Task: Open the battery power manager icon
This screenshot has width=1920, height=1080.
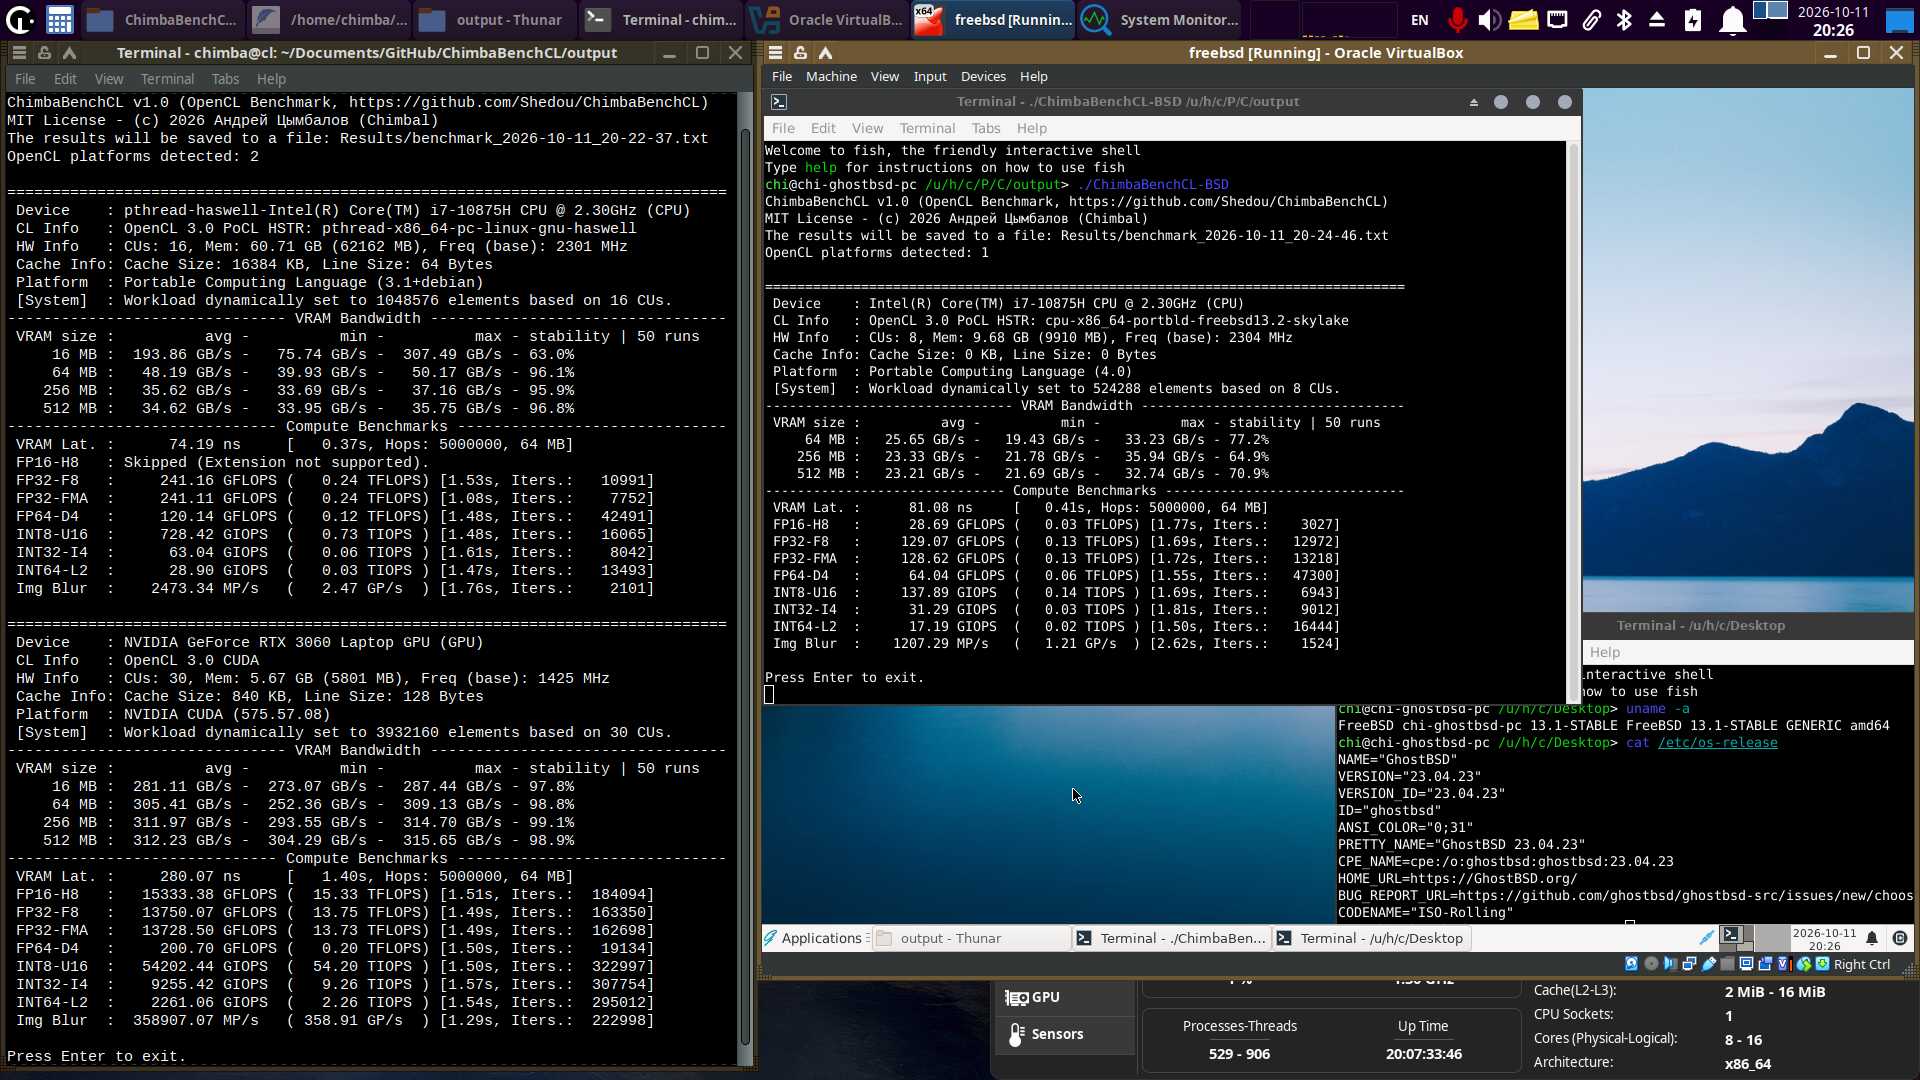Action: [1693, 19]
